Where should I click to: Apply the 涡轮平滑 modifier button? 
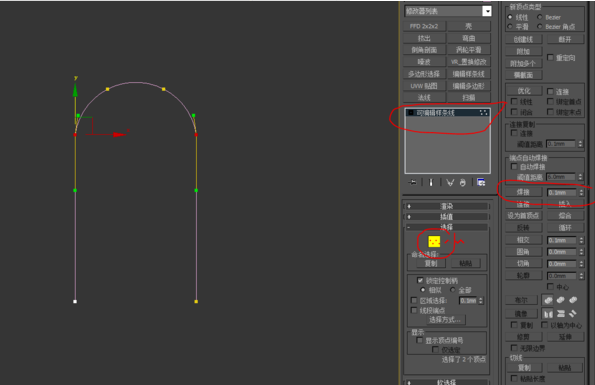[469, 50]
